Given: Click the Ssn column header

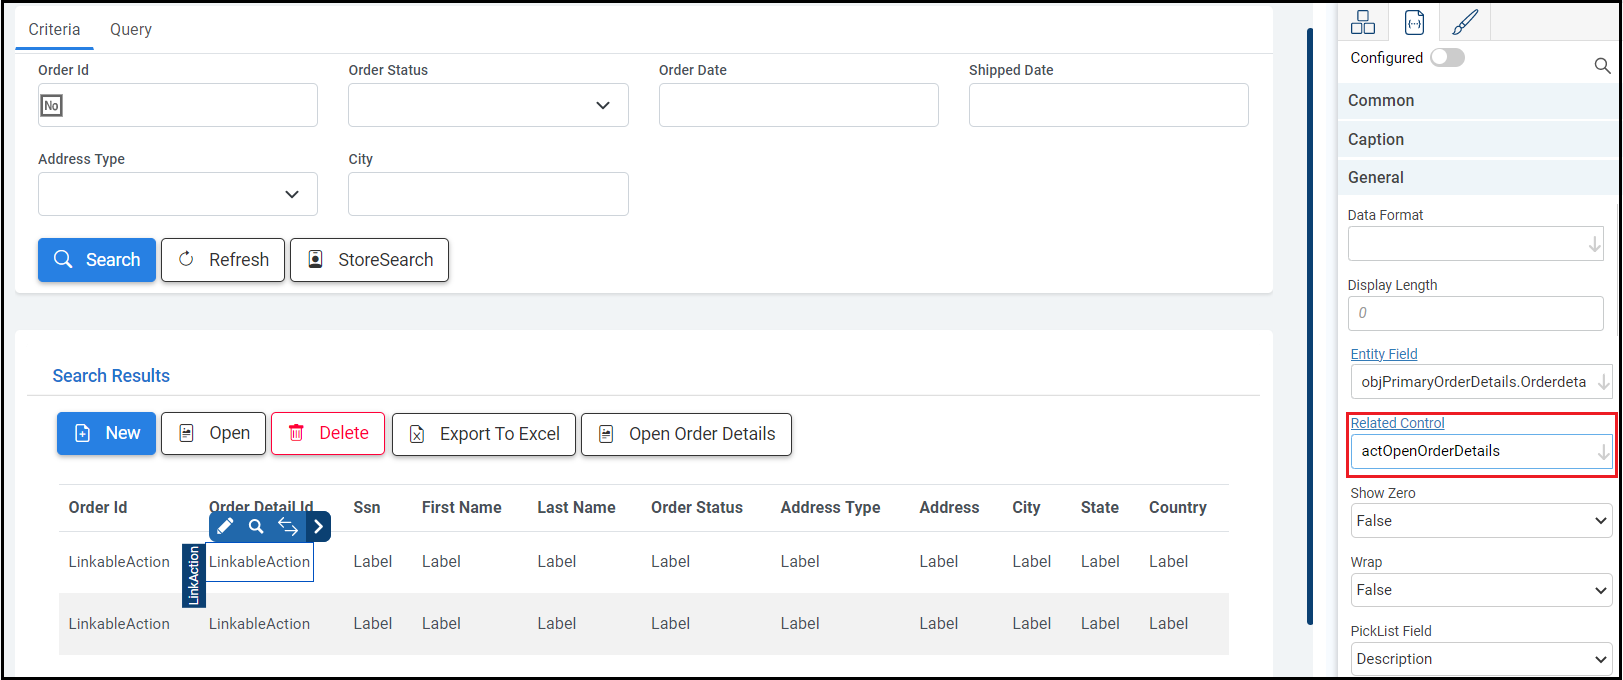Looking at the screenshot, I should pyautogui.click(x=367, y=507).
